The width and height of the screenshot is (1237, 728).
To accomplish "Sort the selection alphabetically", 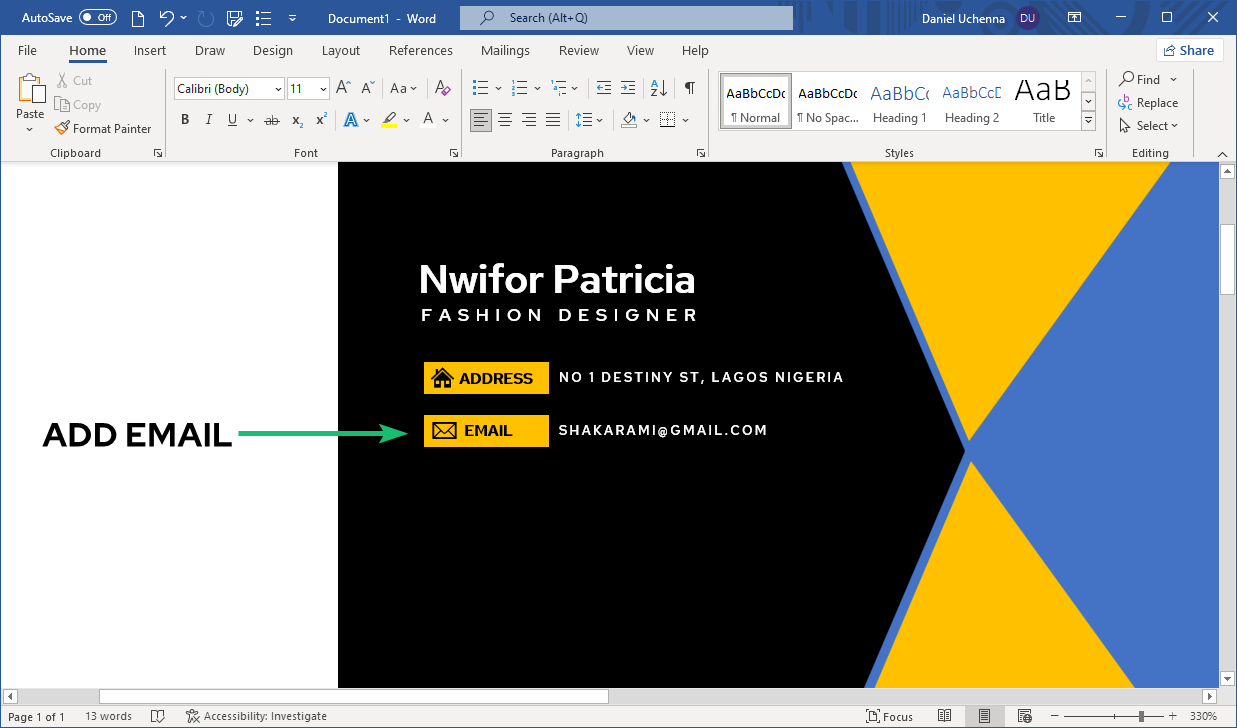I will click(659, 88).
